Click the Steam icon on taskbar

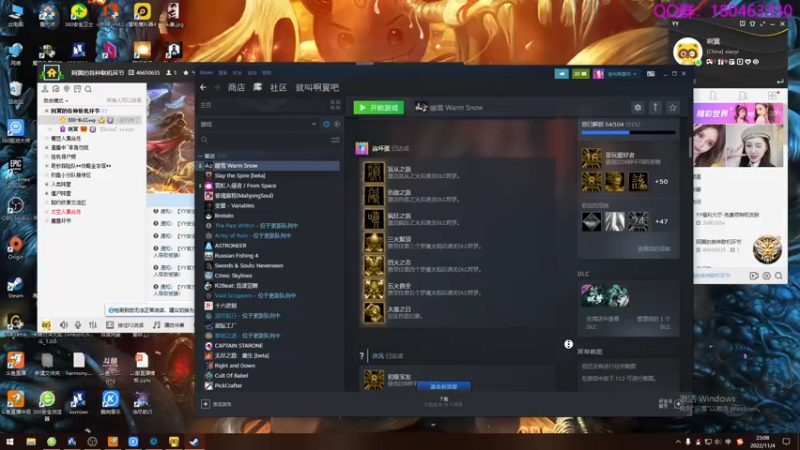click(194, 442)
